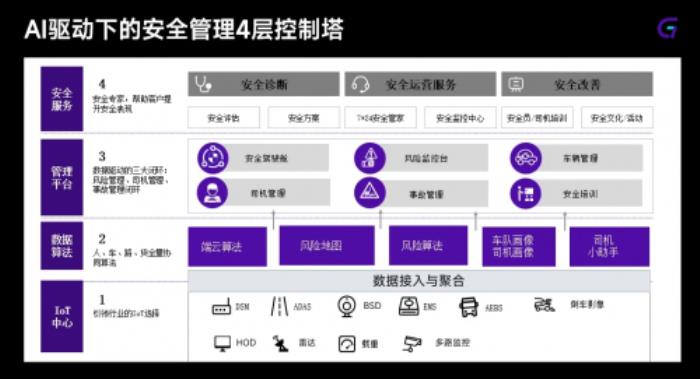Click the 司机管理 label bar

tap(277, 193)
